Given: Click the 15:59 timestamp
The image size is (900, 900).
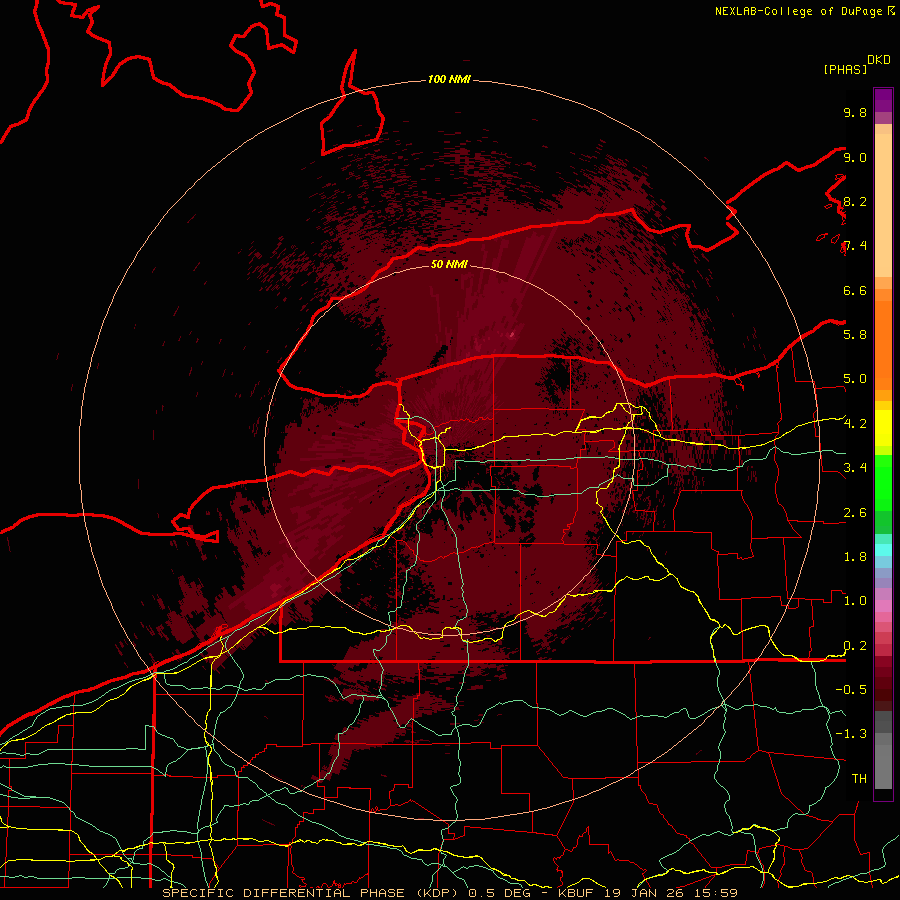Looking at the screenshot, I should (715, 893).
